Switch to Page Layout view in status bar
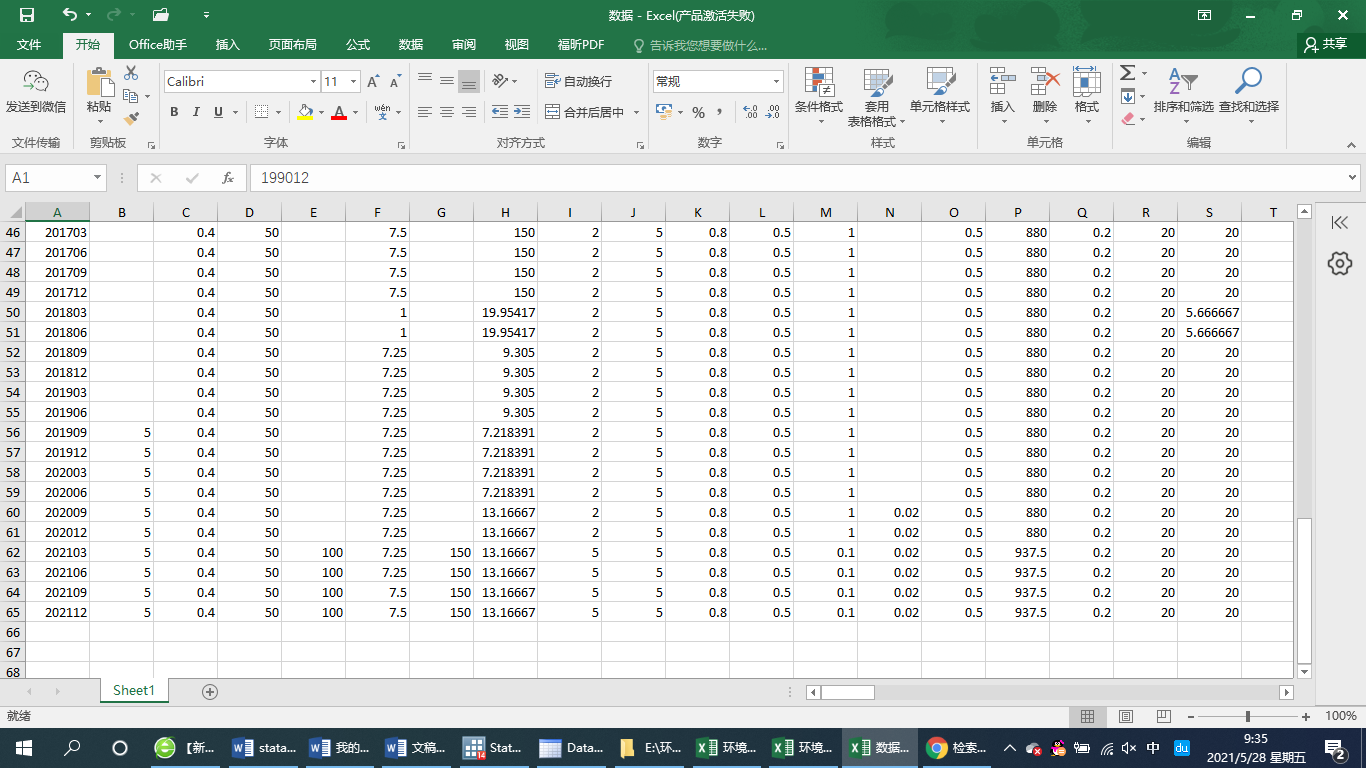 [1126, 717]
